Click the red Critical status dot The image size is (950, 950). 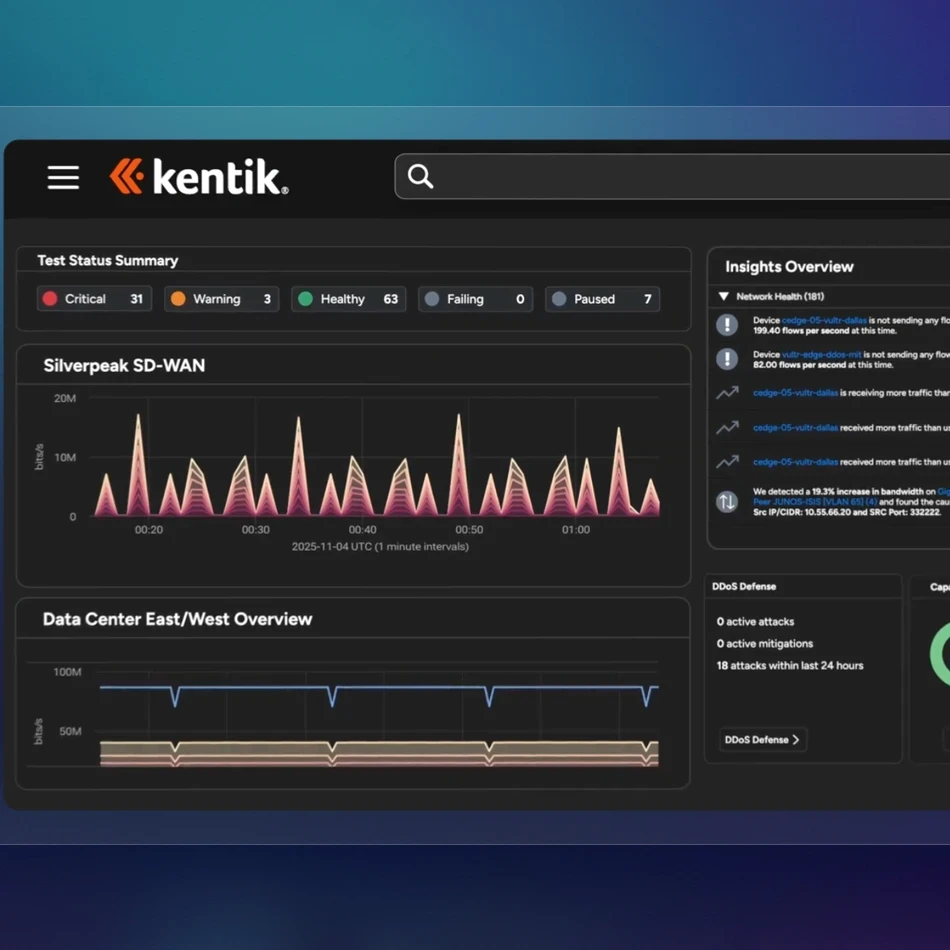pyautogui.click(x=49, y=299)
